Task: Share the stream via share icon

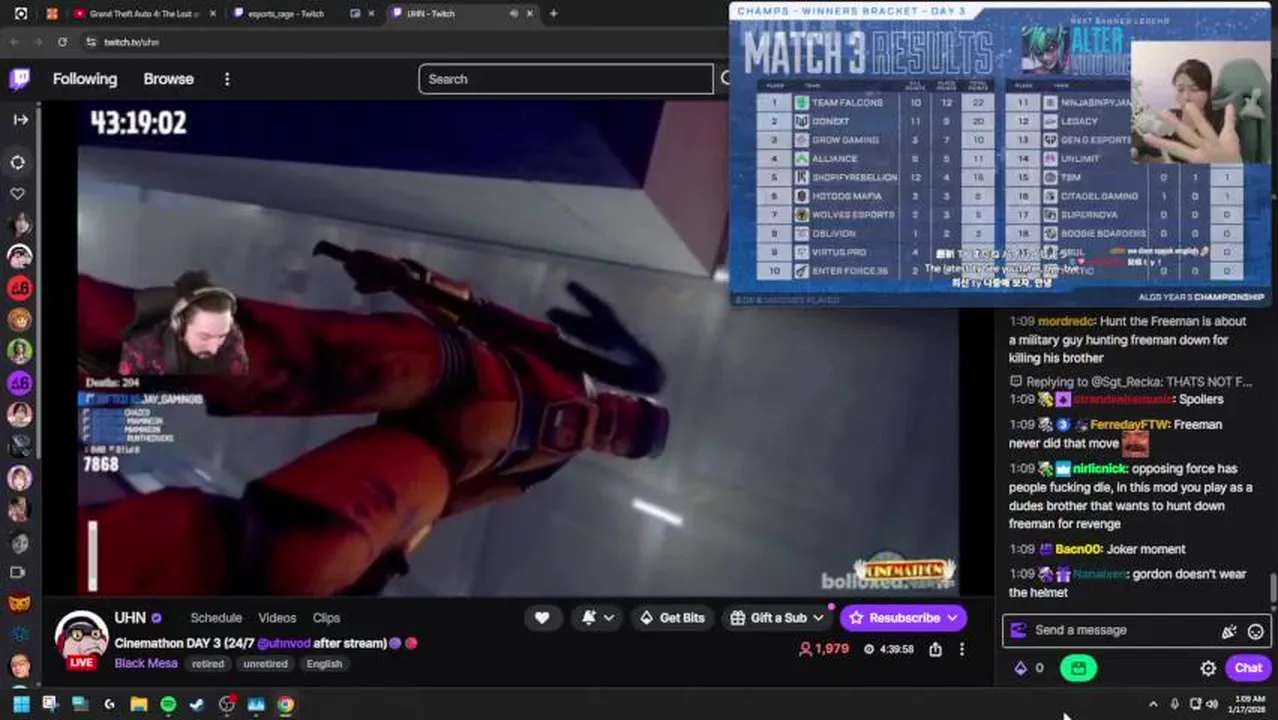Action: click(x=935, y=649)
